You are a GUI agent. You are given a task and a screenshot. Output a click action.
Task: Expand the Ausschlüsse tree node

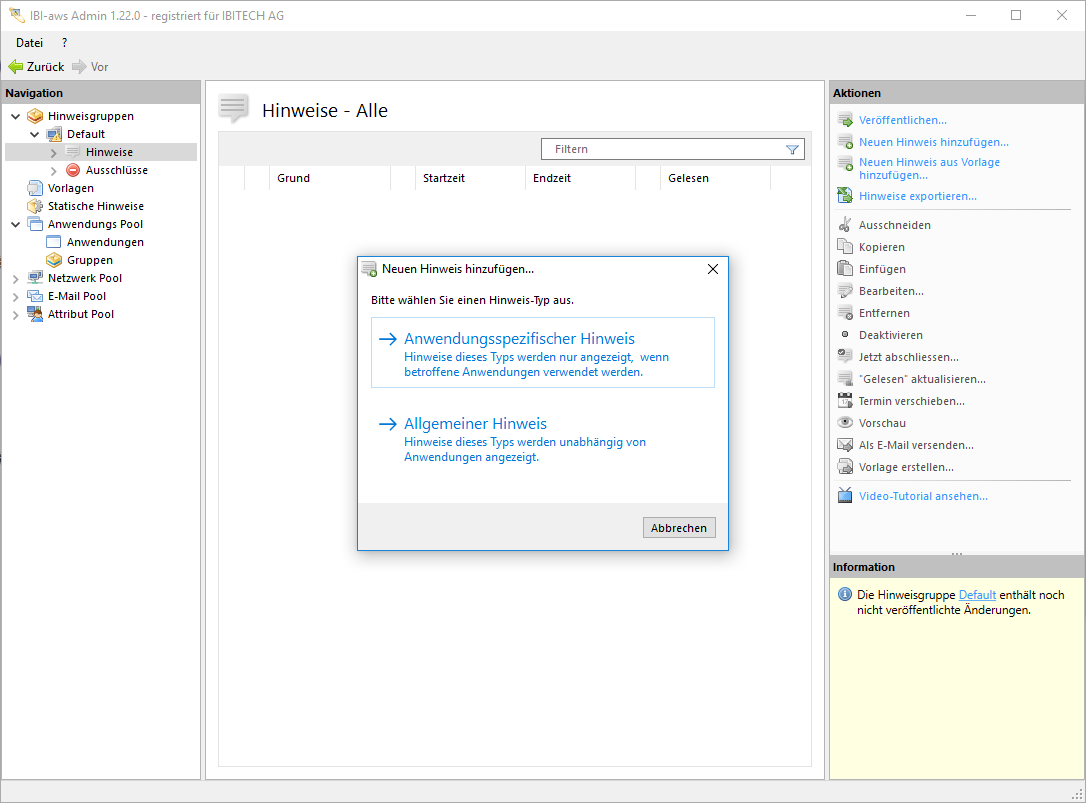click(x=54, y=170)
